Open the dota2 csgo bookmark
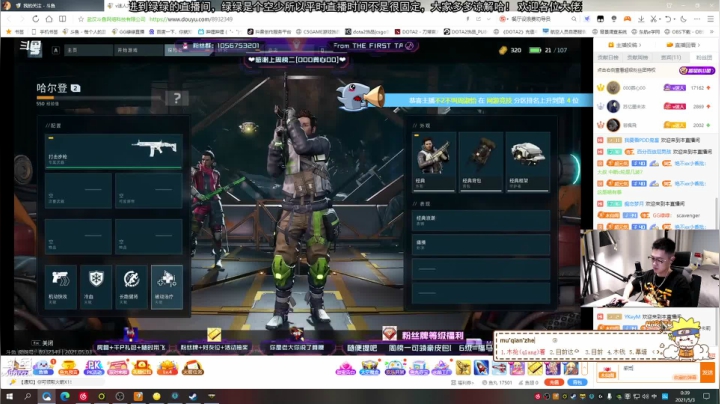The width and height of the screenshot is (720, 404). (x=366, y=32)
